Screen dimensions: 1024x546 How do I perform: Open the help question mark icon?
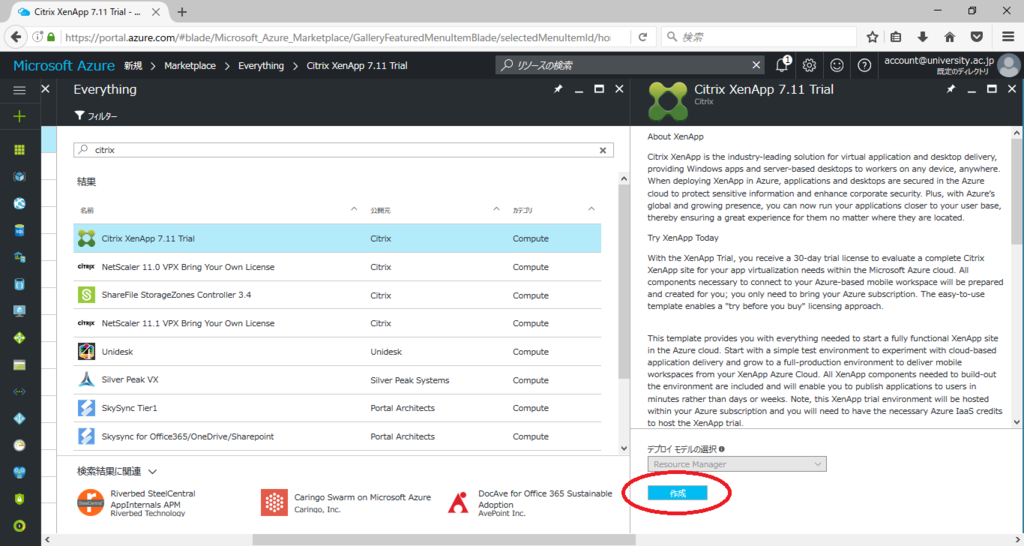[x=864, y=65]
